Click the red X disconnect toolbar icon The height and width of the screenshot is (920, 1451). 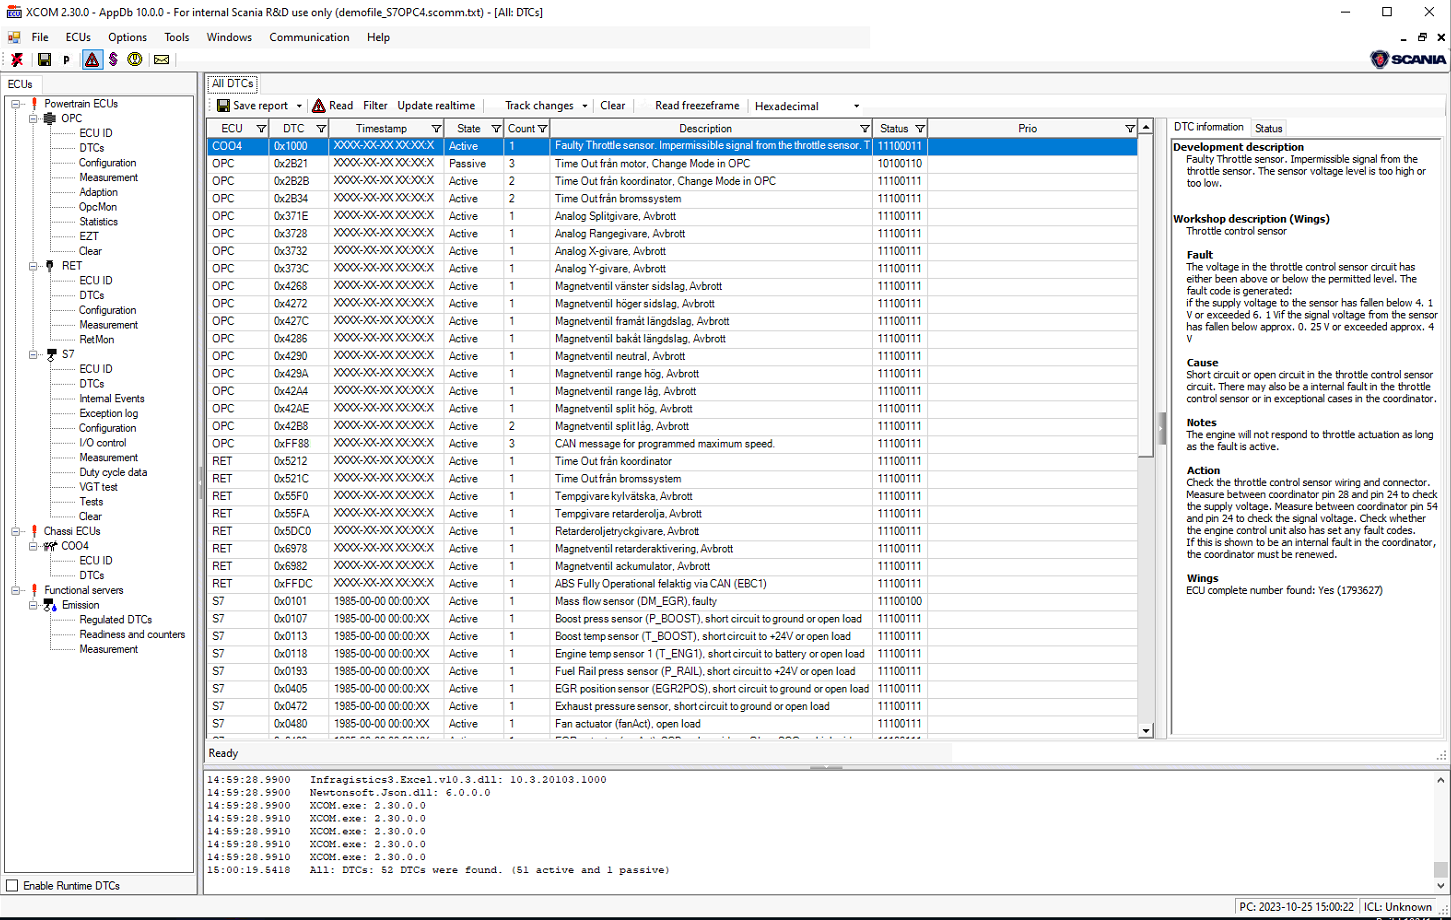click(17, 59)
